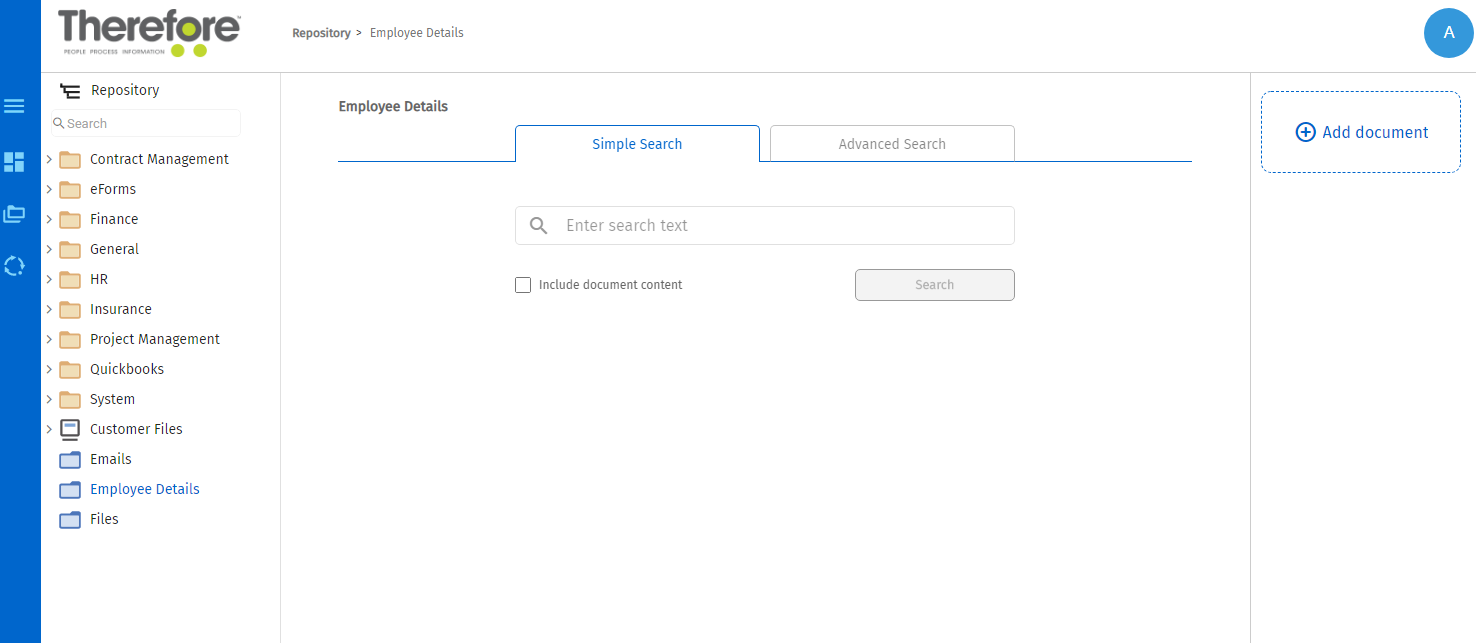Enable Include document content checkbox
Screen dimensions: 1476x643
pyautogui.click(x=523, y=285)
